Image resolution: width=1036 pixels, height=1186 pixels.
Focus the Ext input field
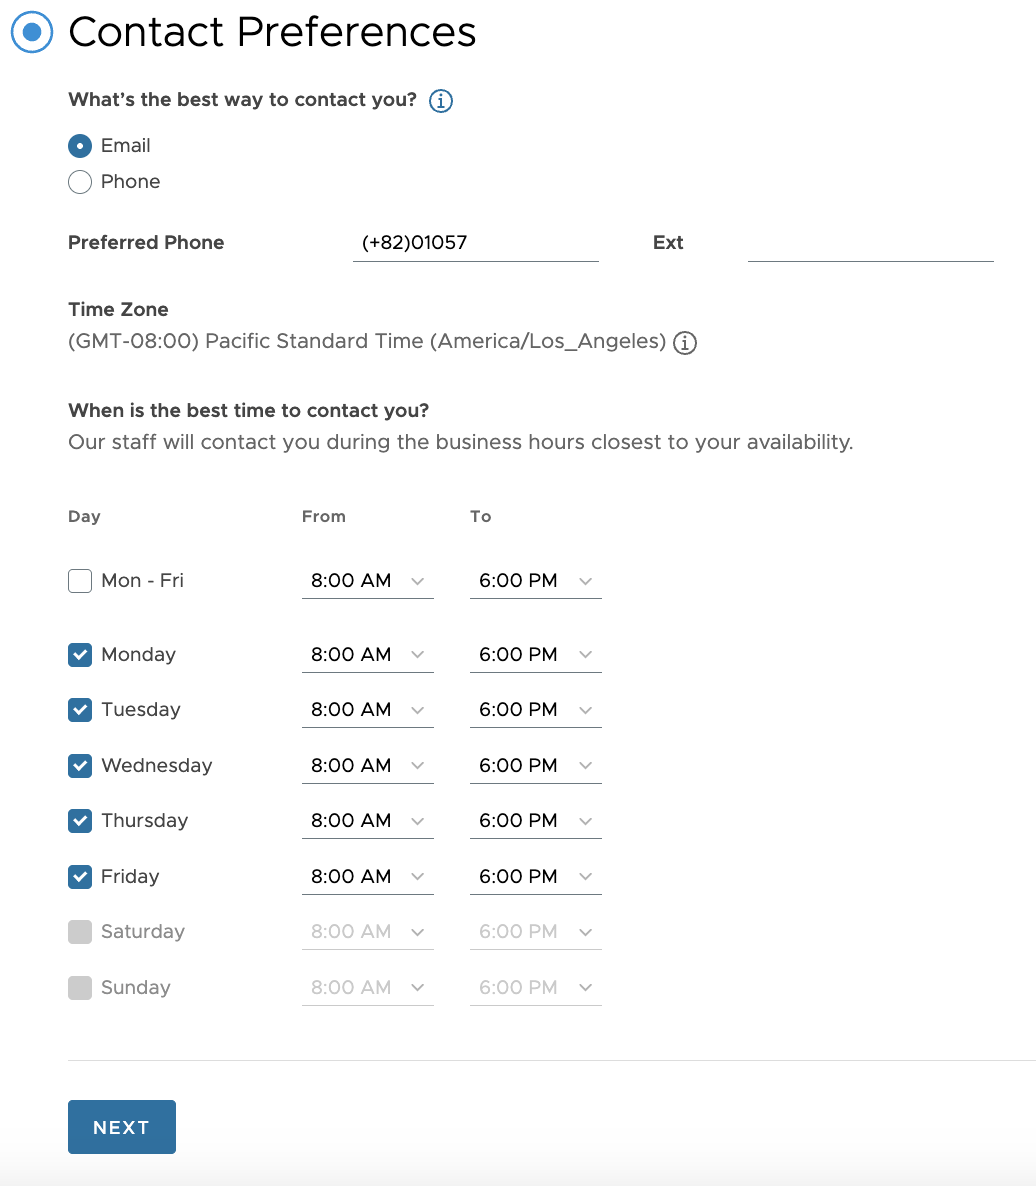[x=870, y=243]
